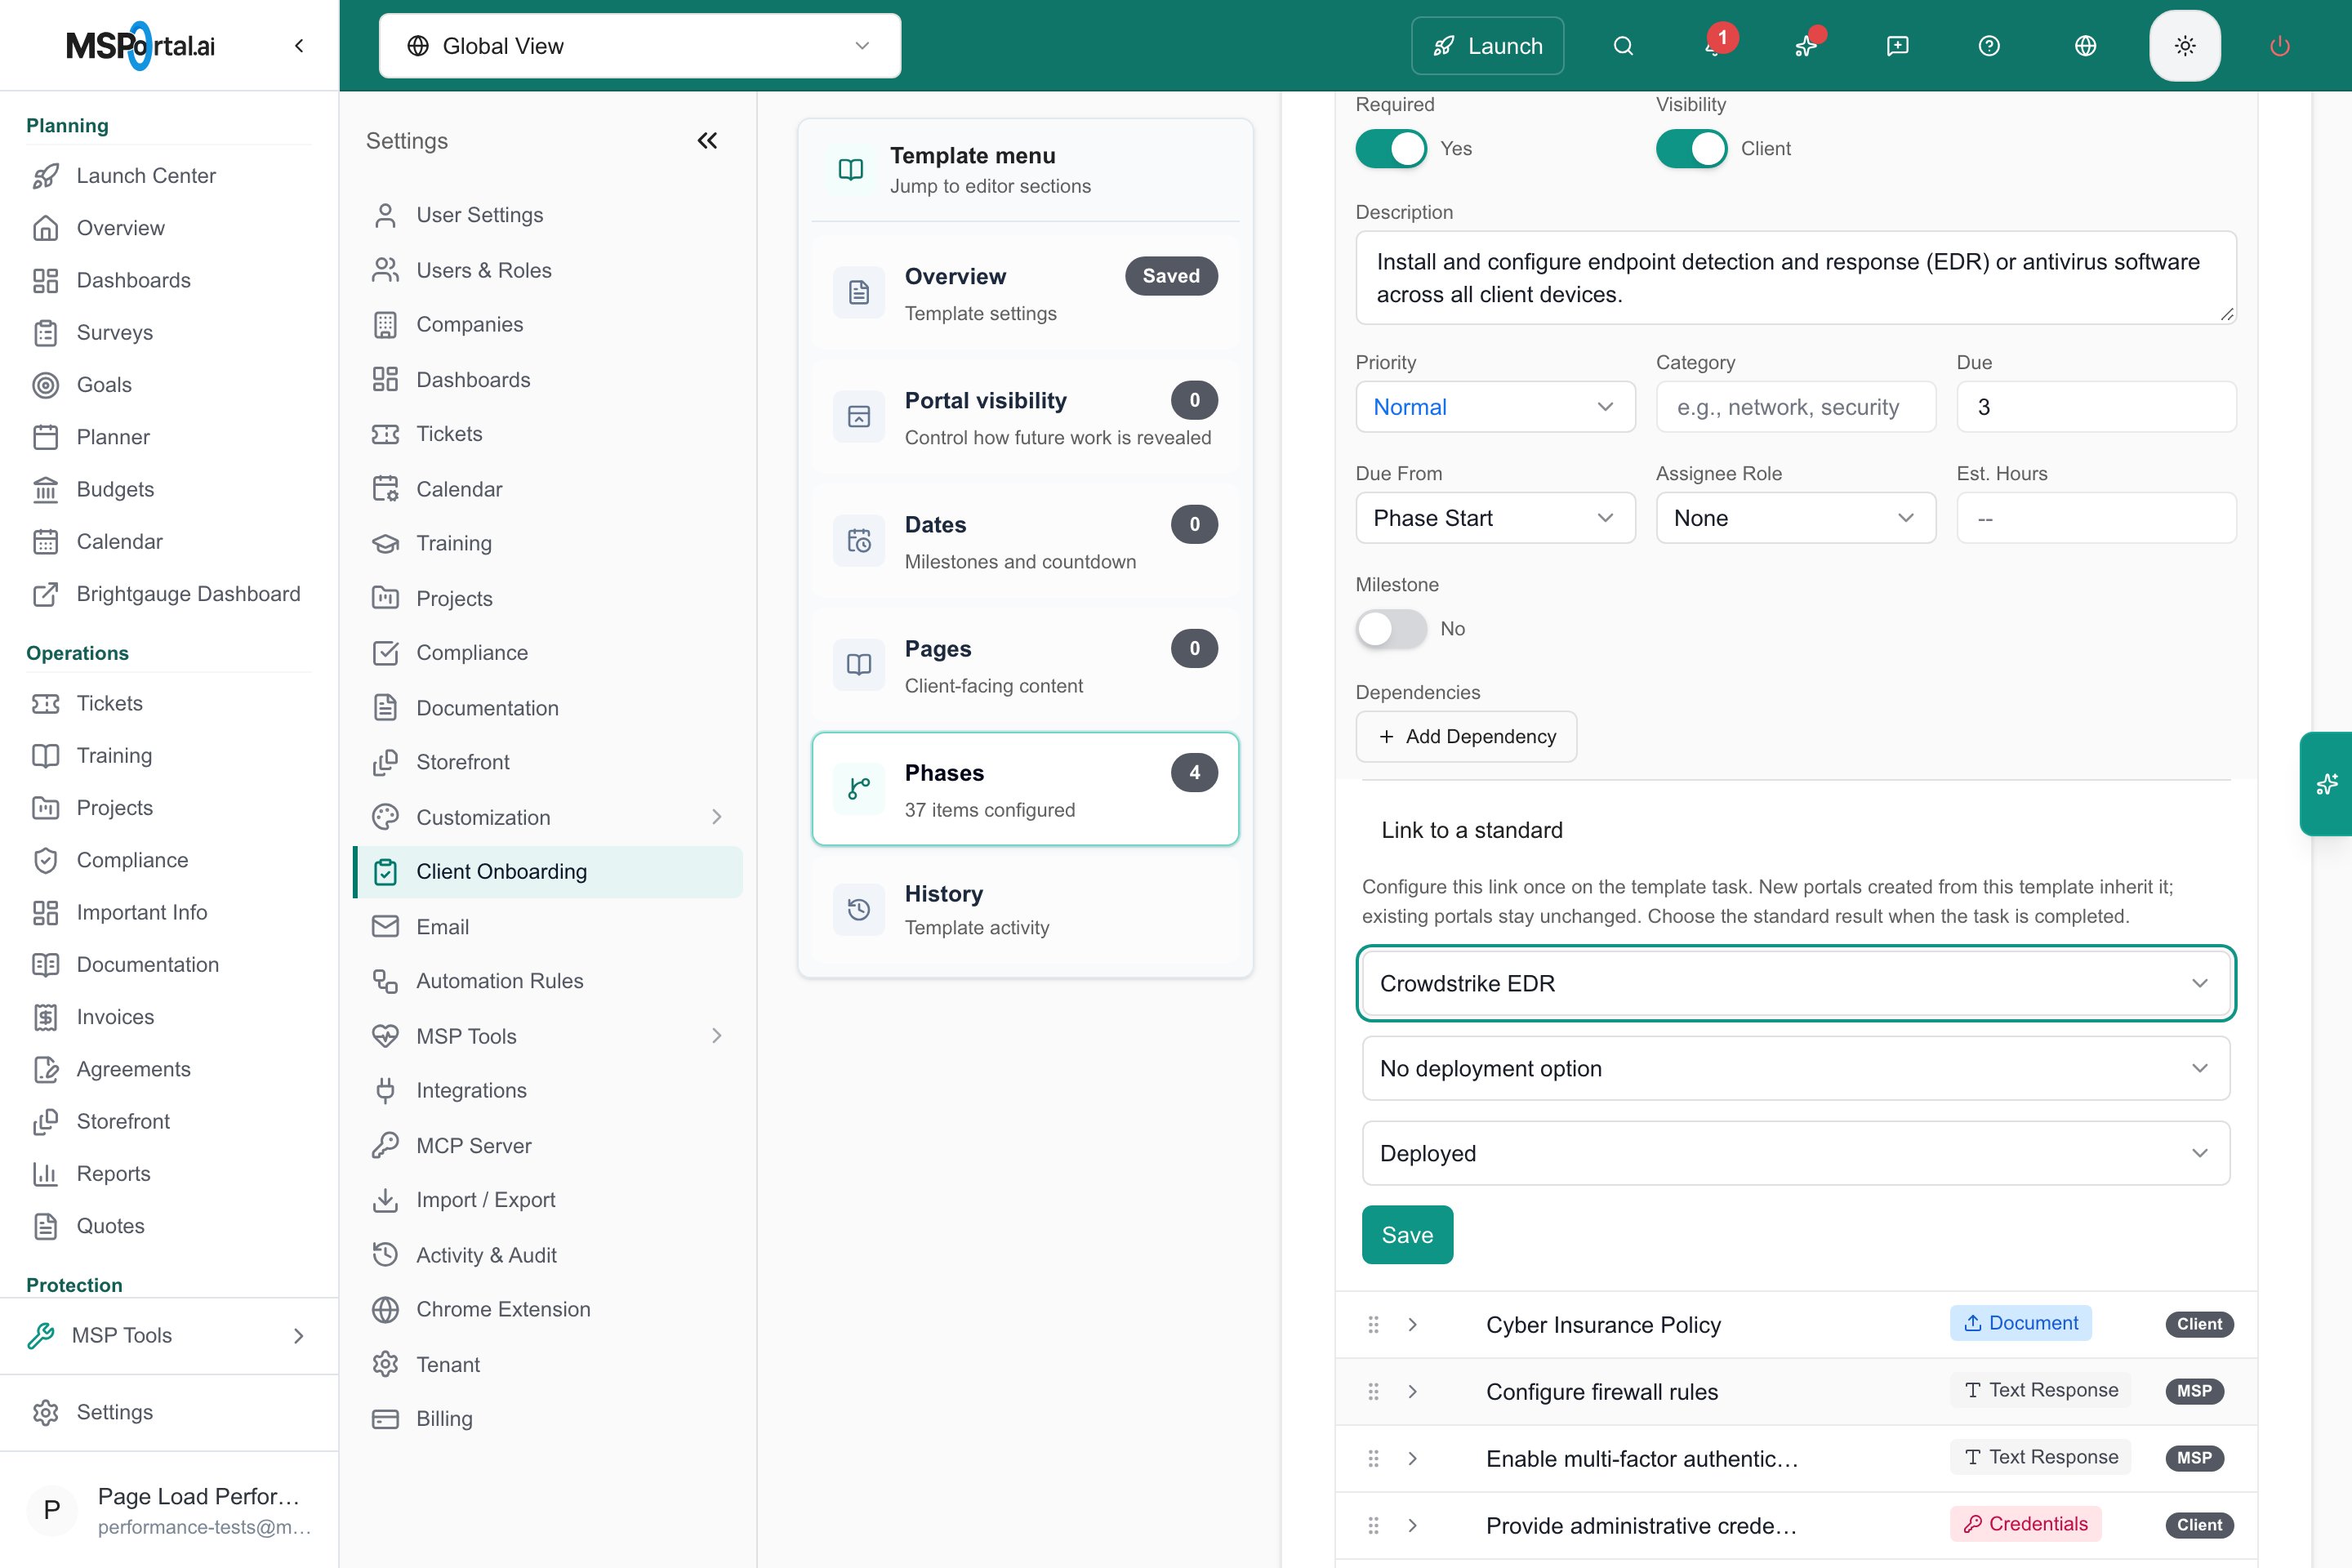Expand the Provide administrative crede… task
The width and height of the screenshot is (2352, 1568).
click(1412, 1525)
